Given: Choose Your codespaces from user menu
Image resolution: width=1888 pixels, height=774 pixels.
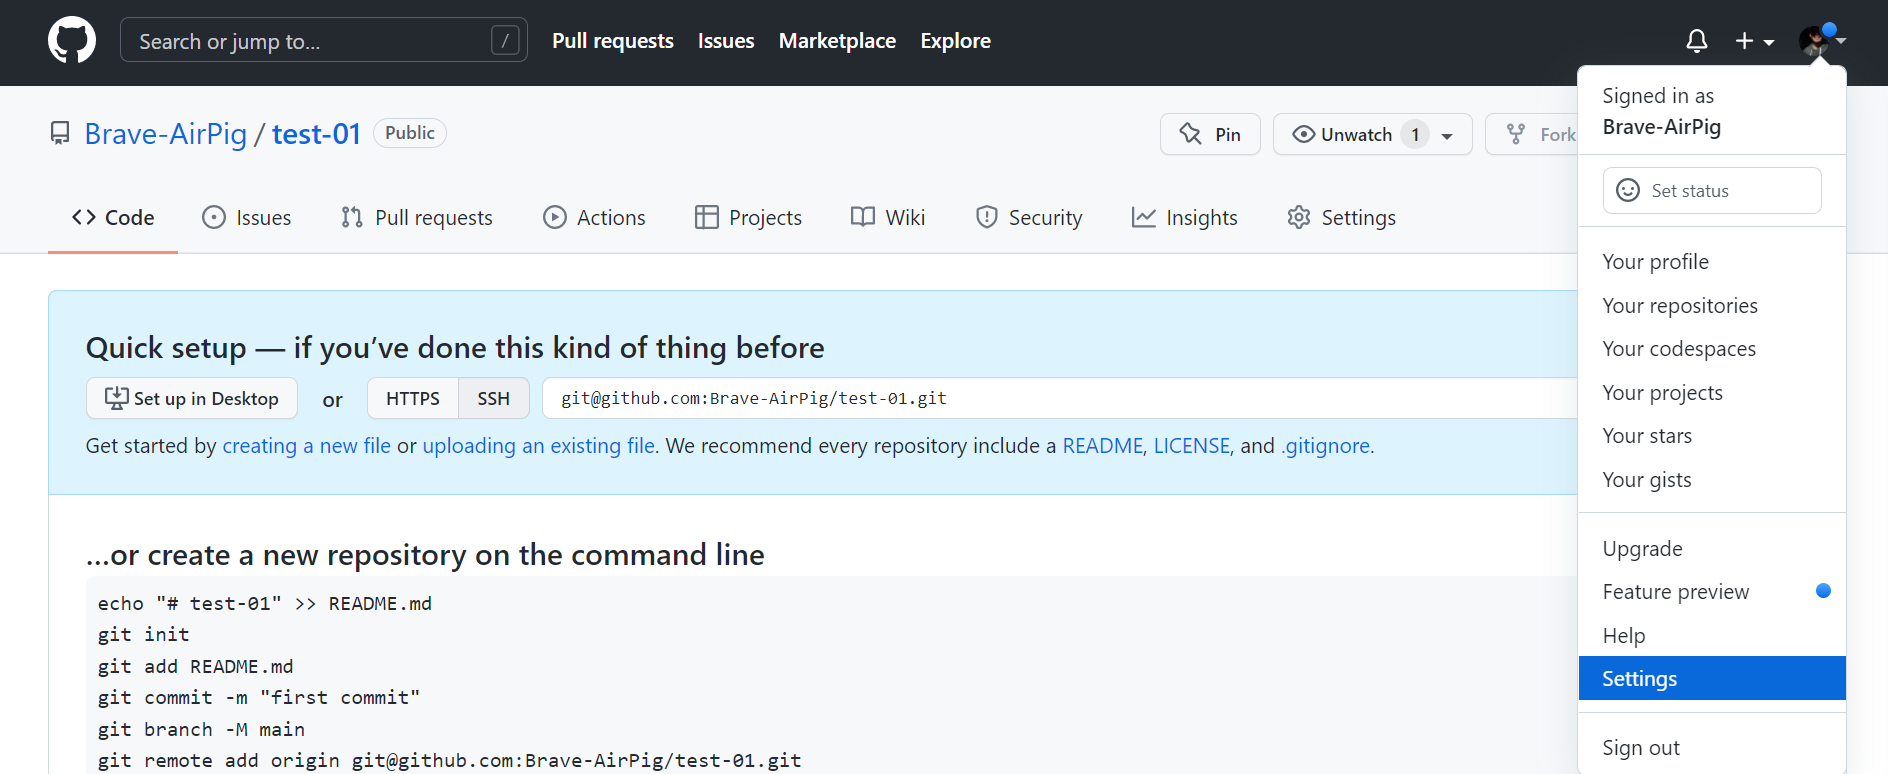Looking at the screenshot, I should 1712,349.
